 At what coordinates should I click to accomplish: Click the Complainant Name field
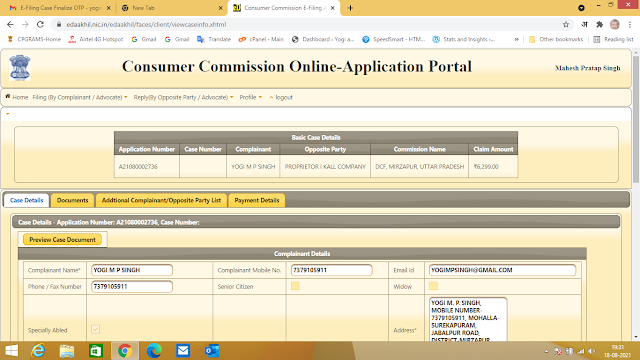pos(131,270)
